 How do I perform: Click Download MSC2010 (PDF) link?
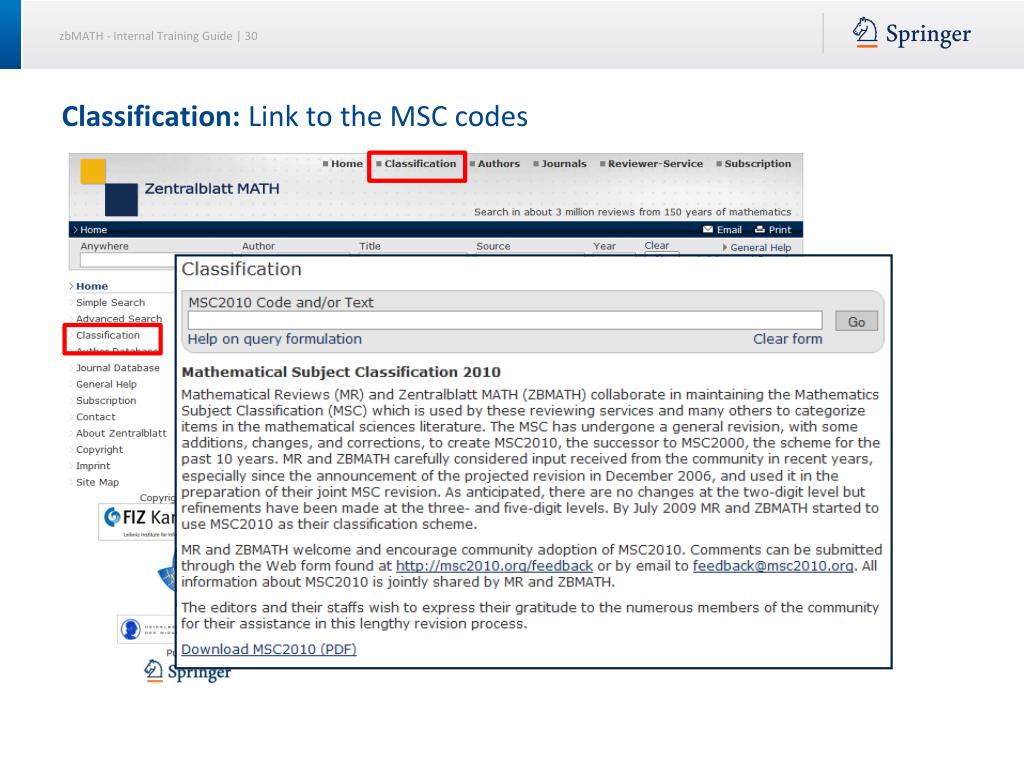[268, 649]
